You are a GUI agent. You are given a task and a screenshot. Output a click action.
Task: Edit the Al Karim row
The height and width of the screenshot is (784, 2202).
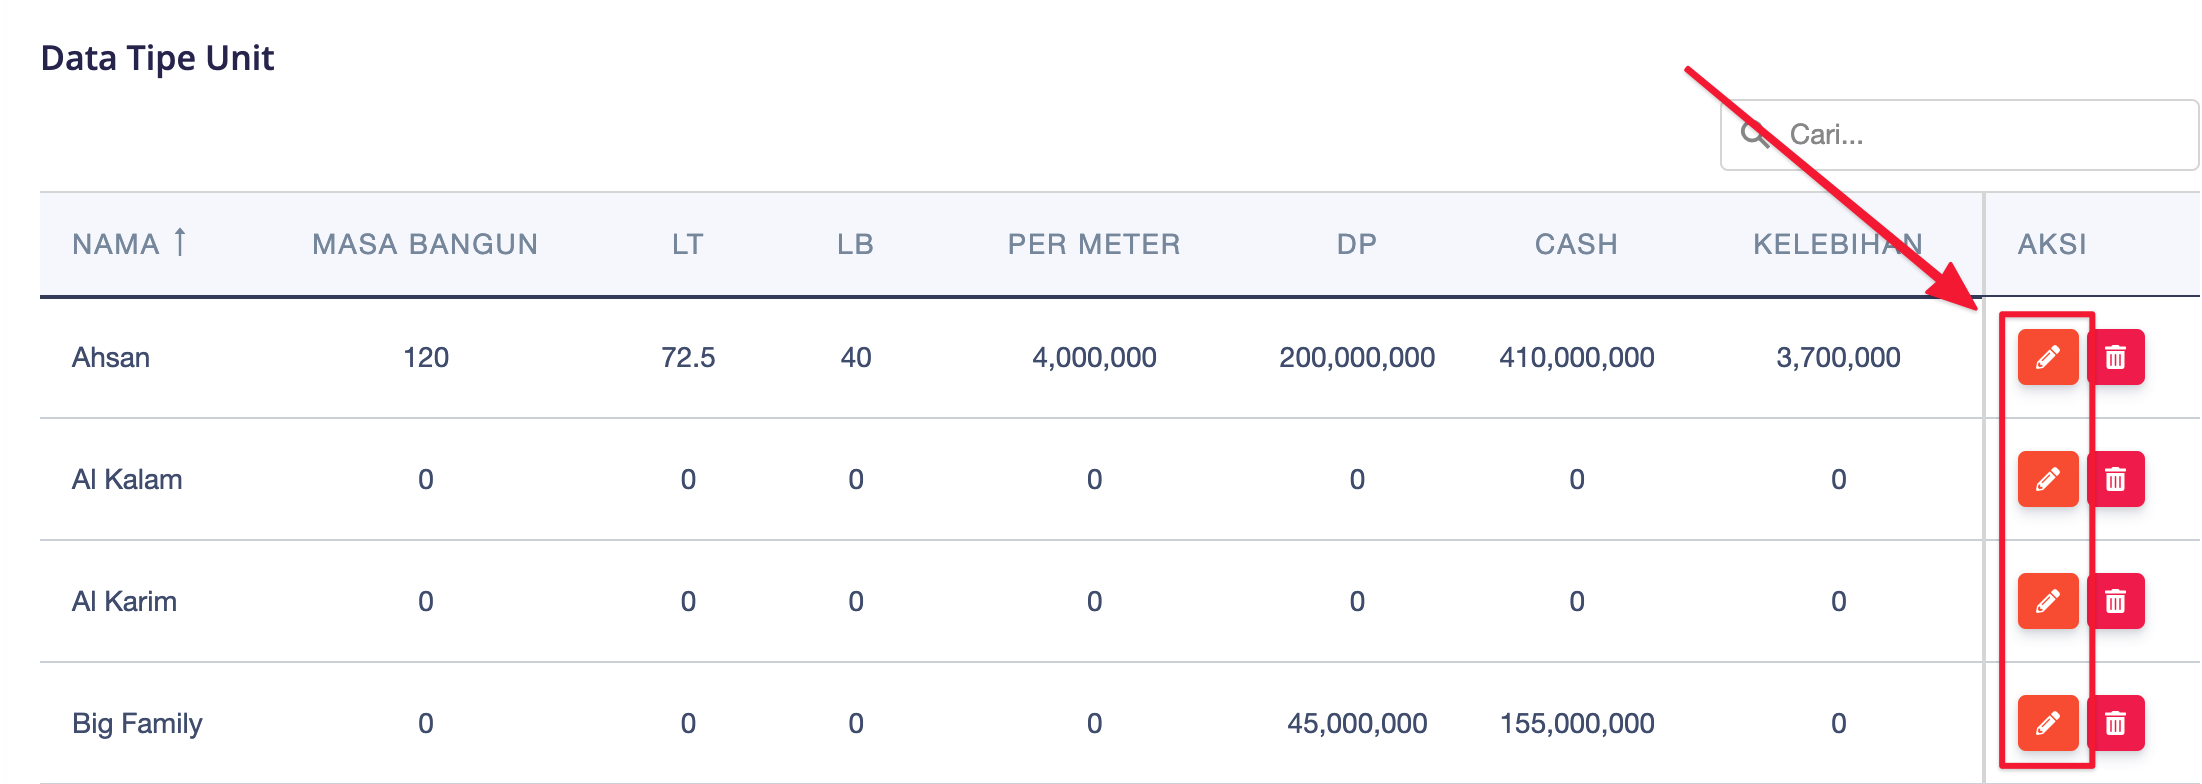[x=2047, y=601]
